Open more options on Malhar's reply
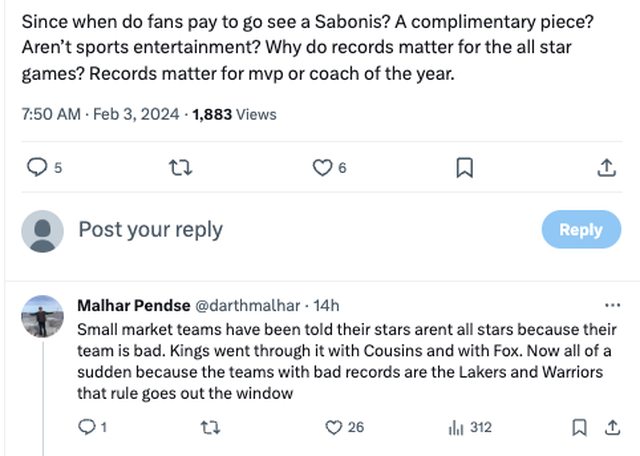The width and height of the screenshot is (640, 456). click(613, 305)
